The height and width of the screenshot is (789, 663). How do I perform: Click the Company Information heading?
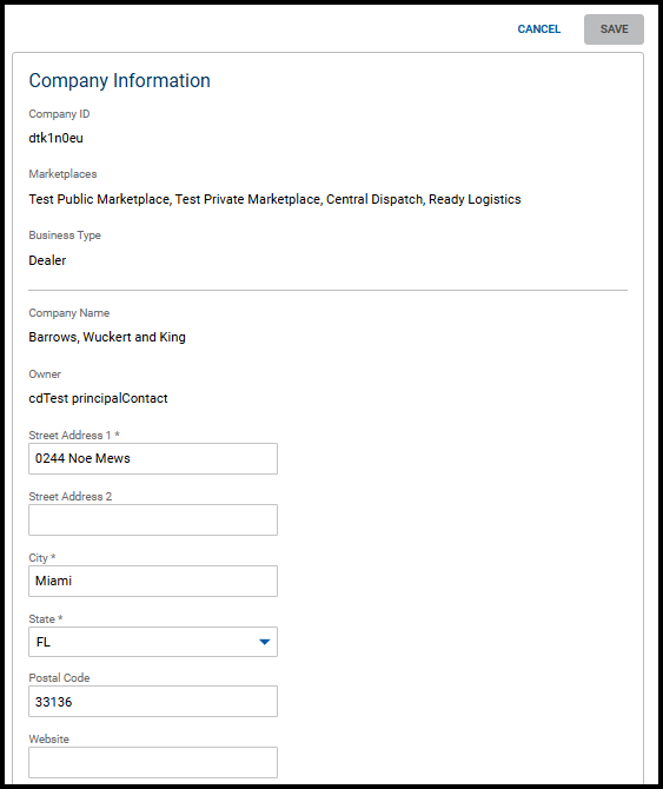tap(119, 81)
